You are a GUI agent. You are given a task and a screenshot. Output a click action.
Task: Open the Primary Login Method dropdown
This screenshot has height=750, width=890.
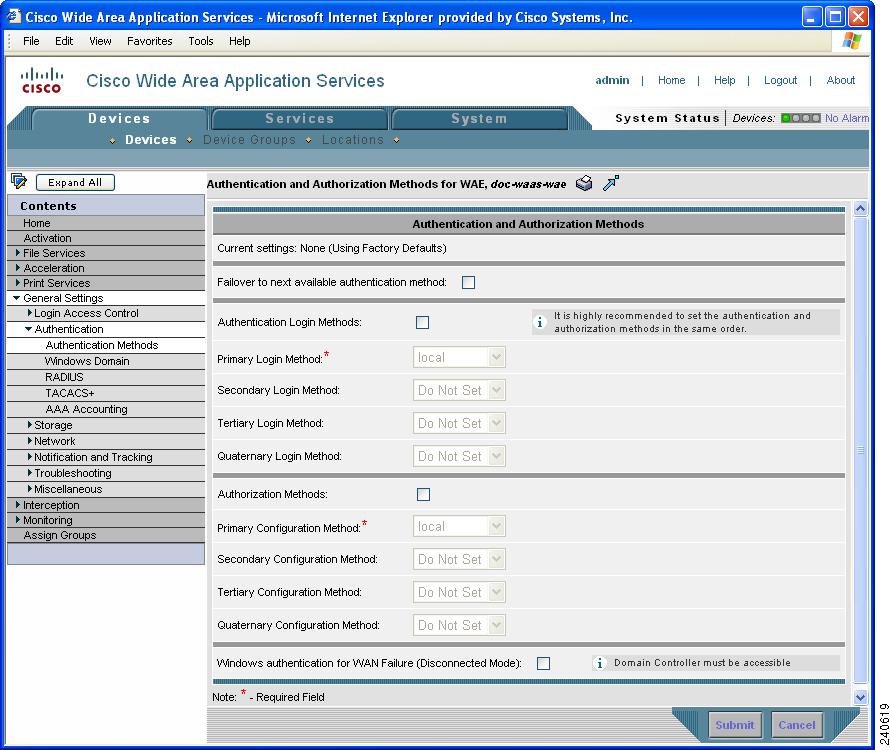click(x=459, y=358)
